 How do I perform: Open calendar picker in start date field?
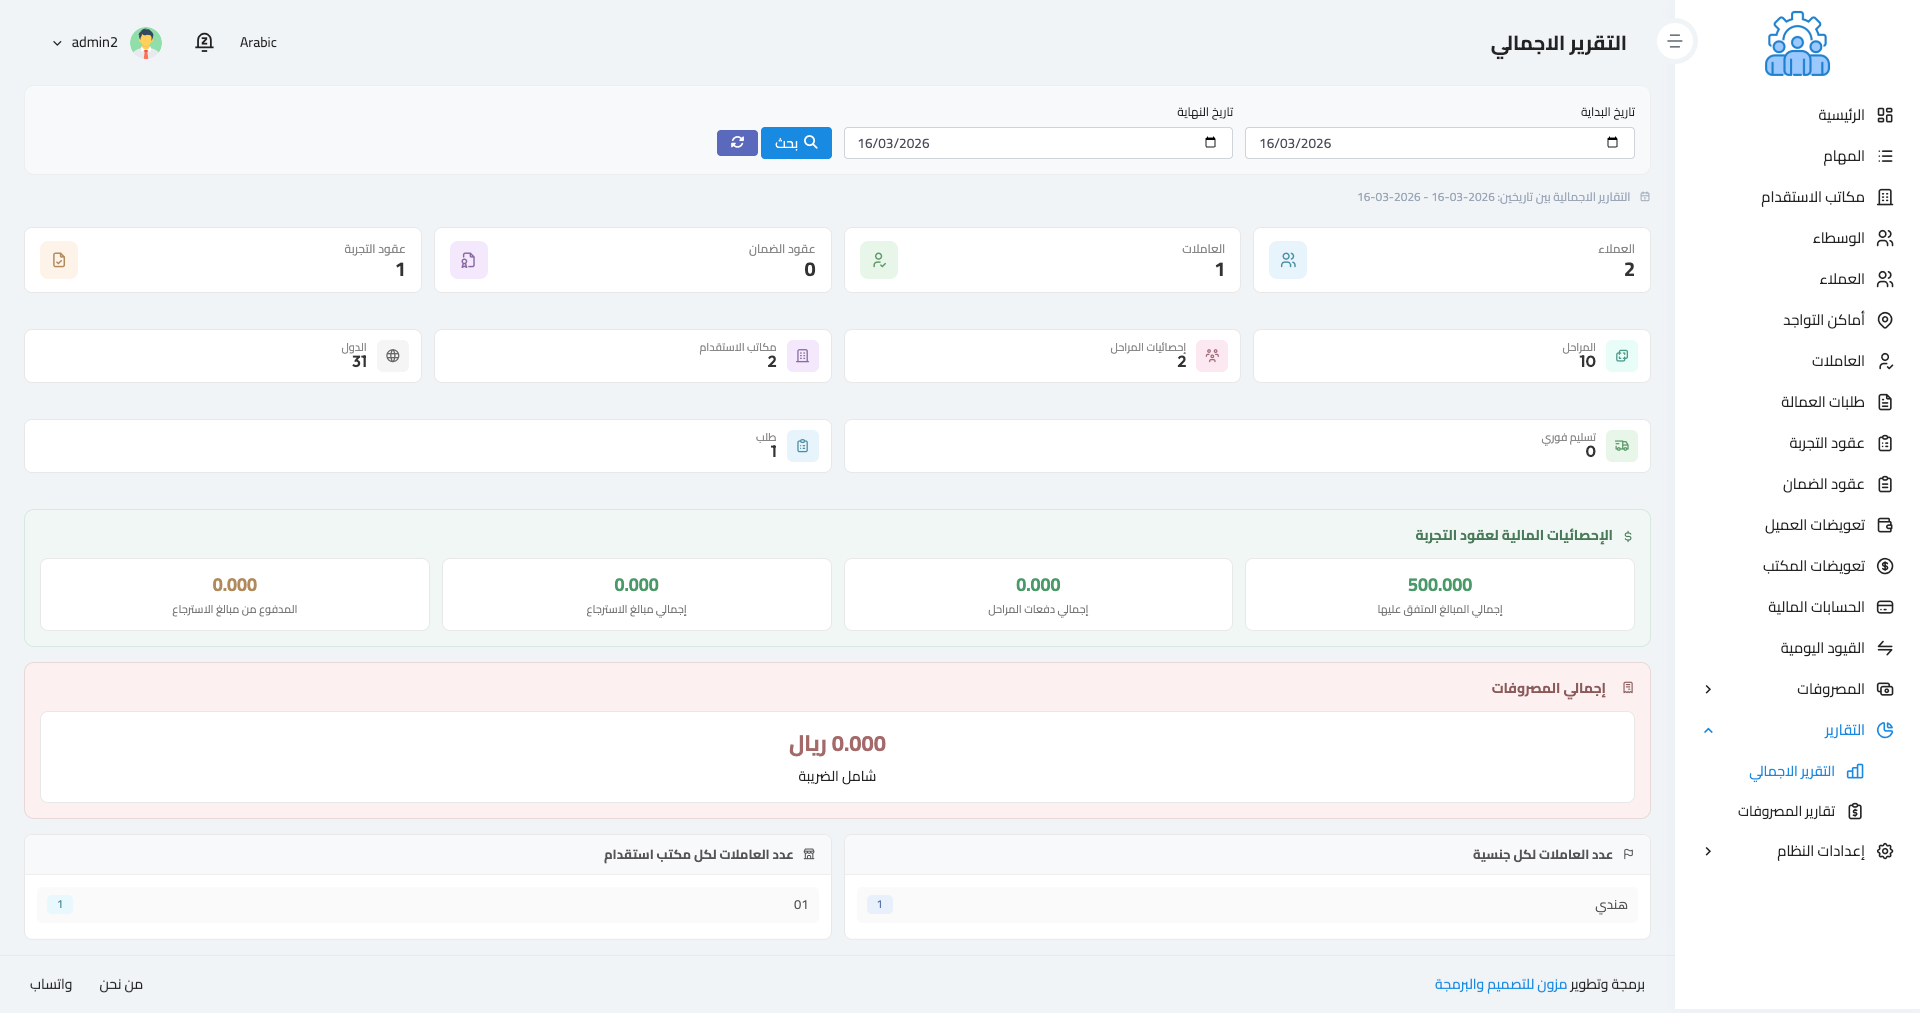coord(1612,143)
